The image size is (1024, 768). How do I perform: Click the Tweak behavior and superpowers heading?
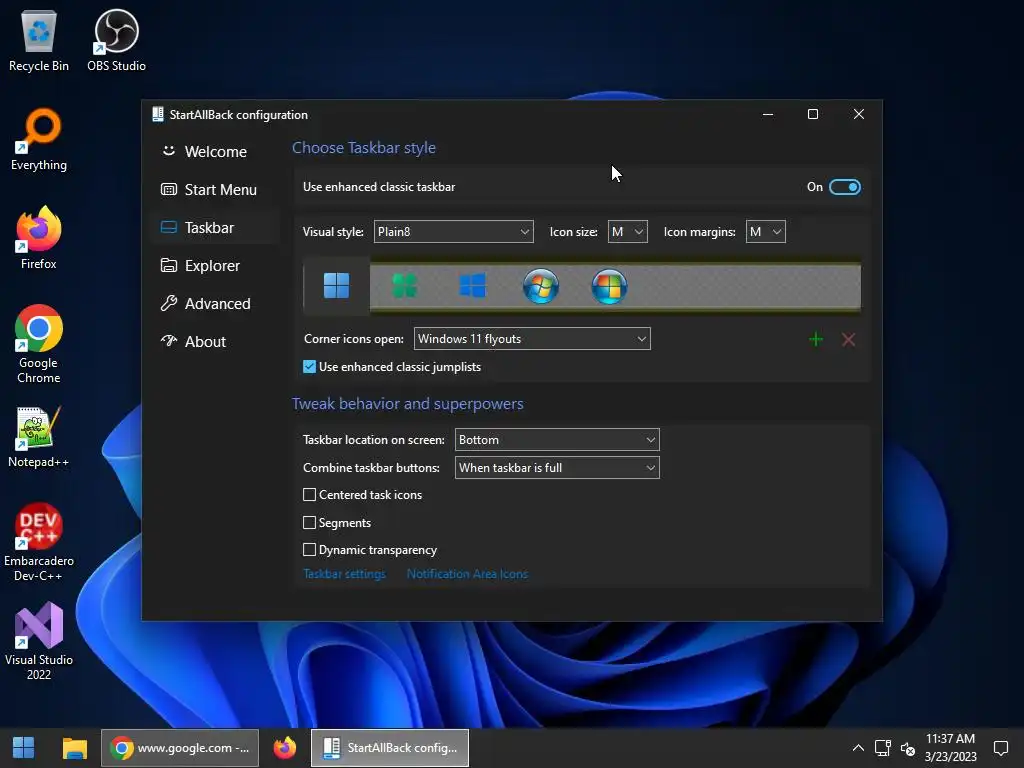pyautogui.click(x=408, y=404)
